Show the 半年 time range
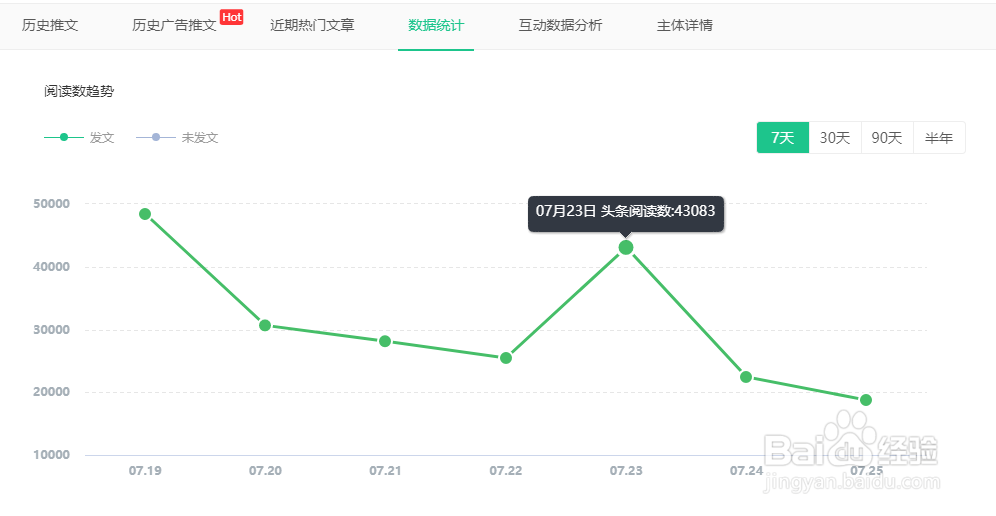This screenshot has width=996, height=516. (939, 138)
